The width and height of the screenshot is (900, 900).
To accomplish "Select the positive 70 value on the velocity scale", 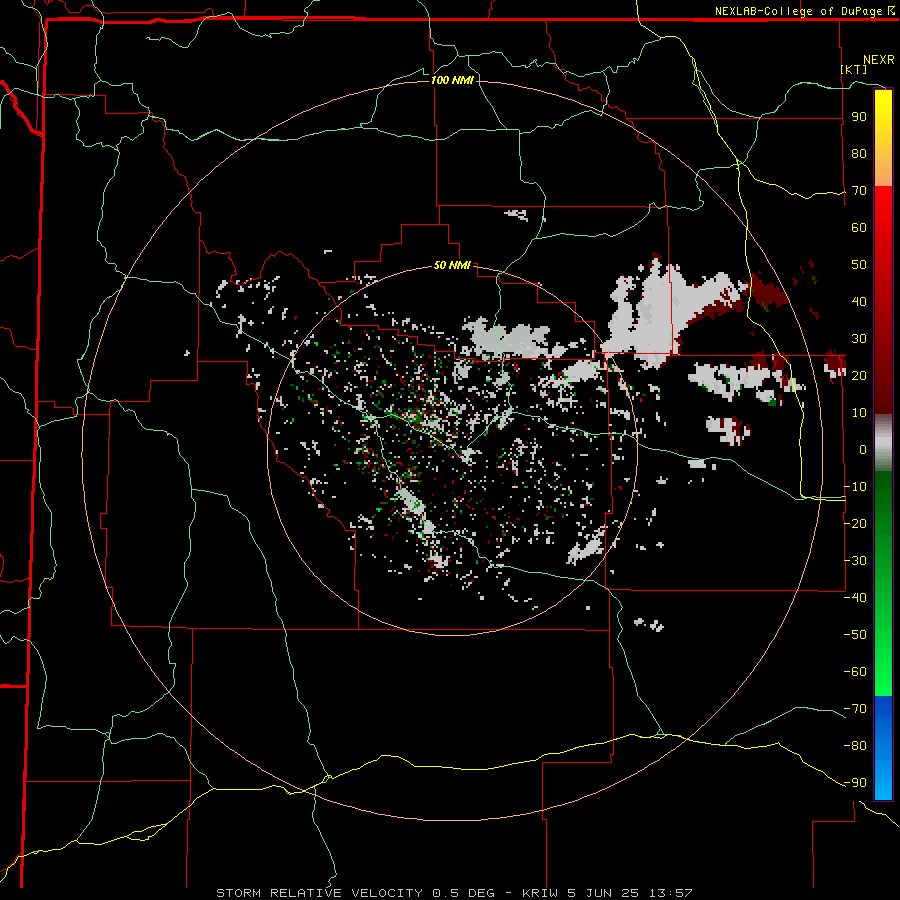I will click(859, 191).
